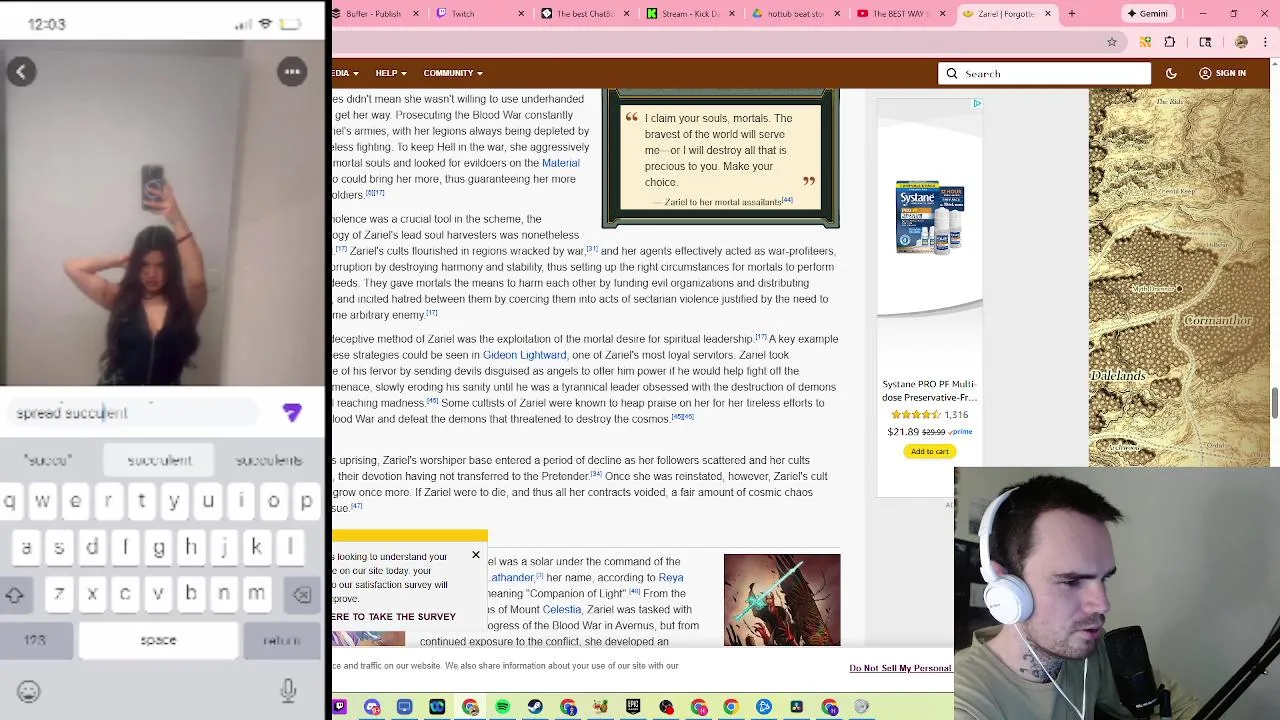Switch to the Stream - Kick tab
Image resolution: width=1280 pixels, height=720 pixels.
(690, 14)
